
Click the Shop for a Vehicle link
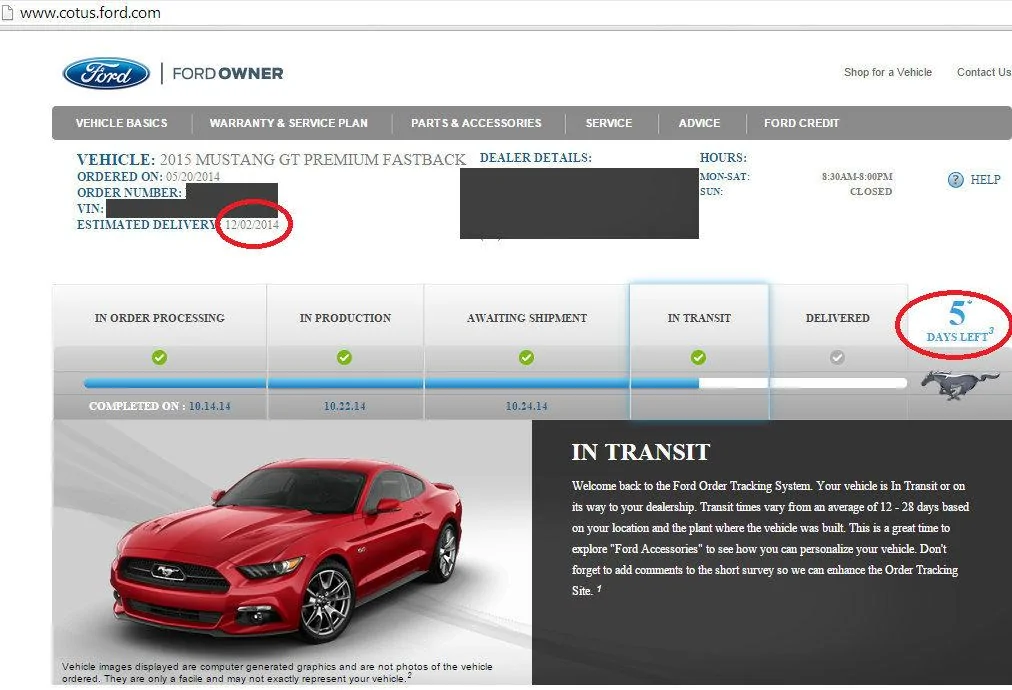[x=887, y=72]
